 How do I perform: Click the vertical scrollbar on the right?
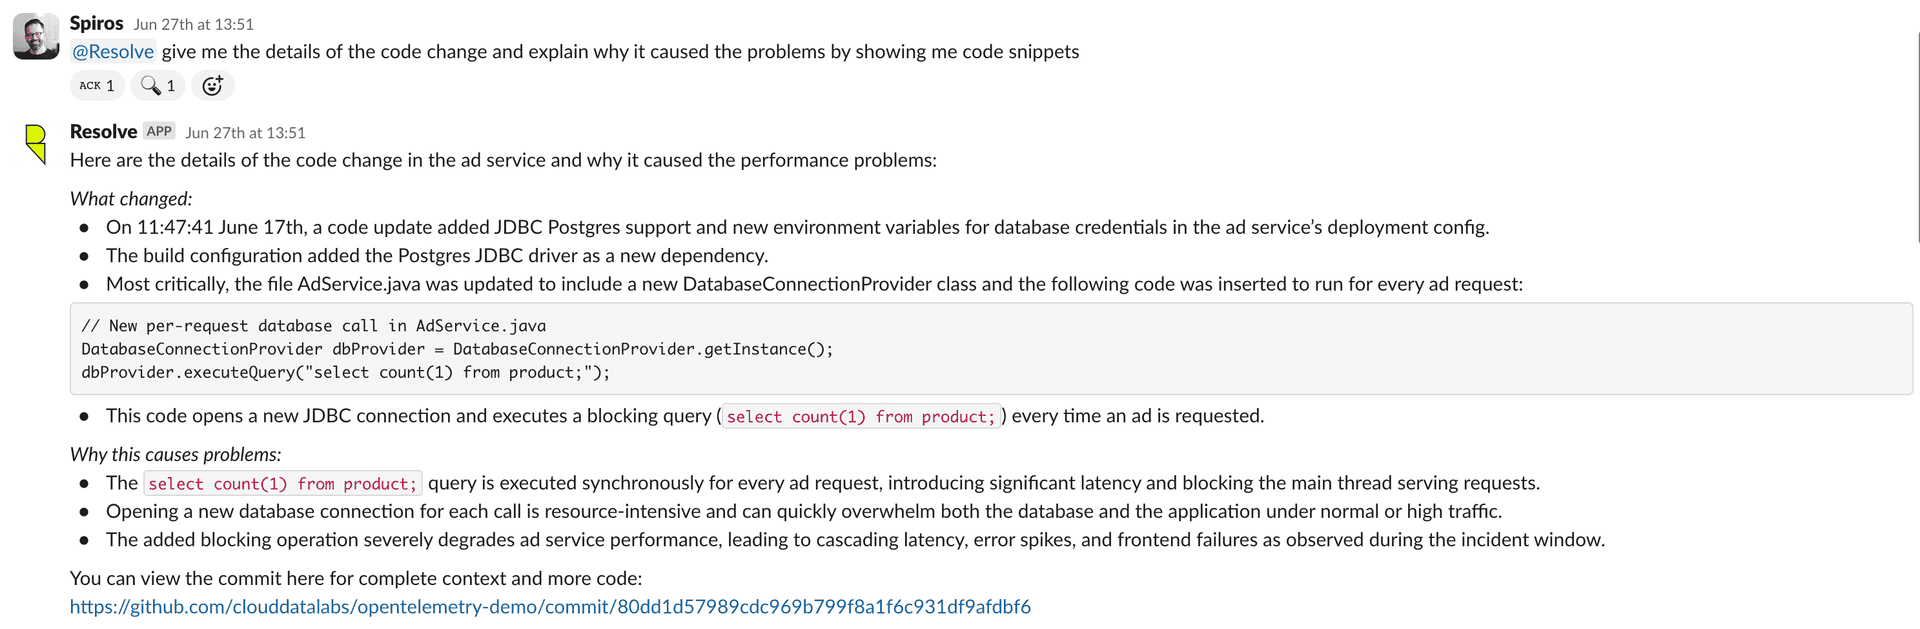(x=1918, y=137)
